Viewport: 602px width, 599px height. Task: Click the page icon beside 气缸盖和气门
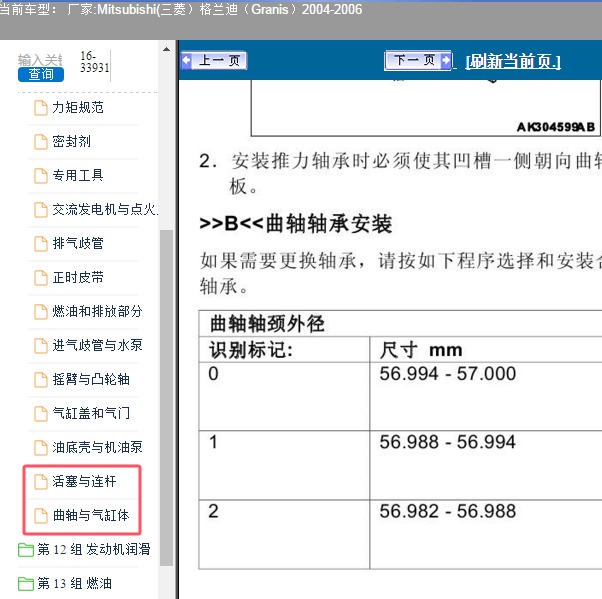coord(41,413)
